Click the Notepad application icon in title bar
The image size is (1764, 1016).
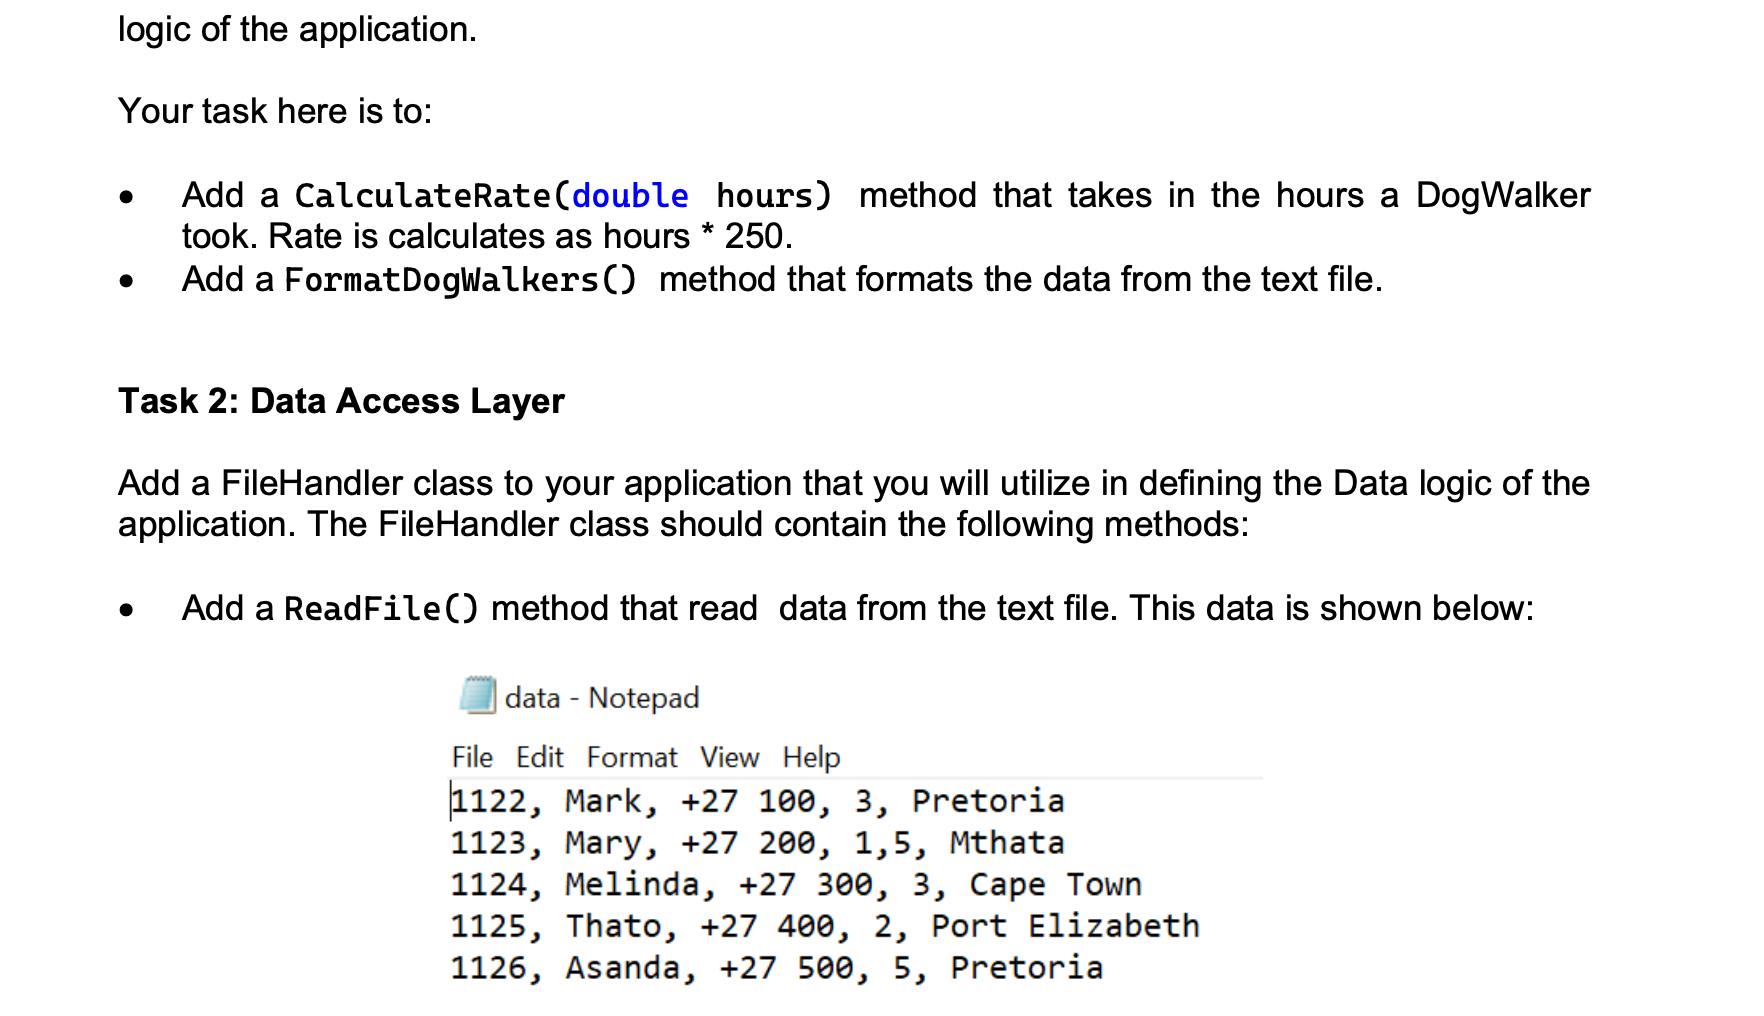point(475,697)
